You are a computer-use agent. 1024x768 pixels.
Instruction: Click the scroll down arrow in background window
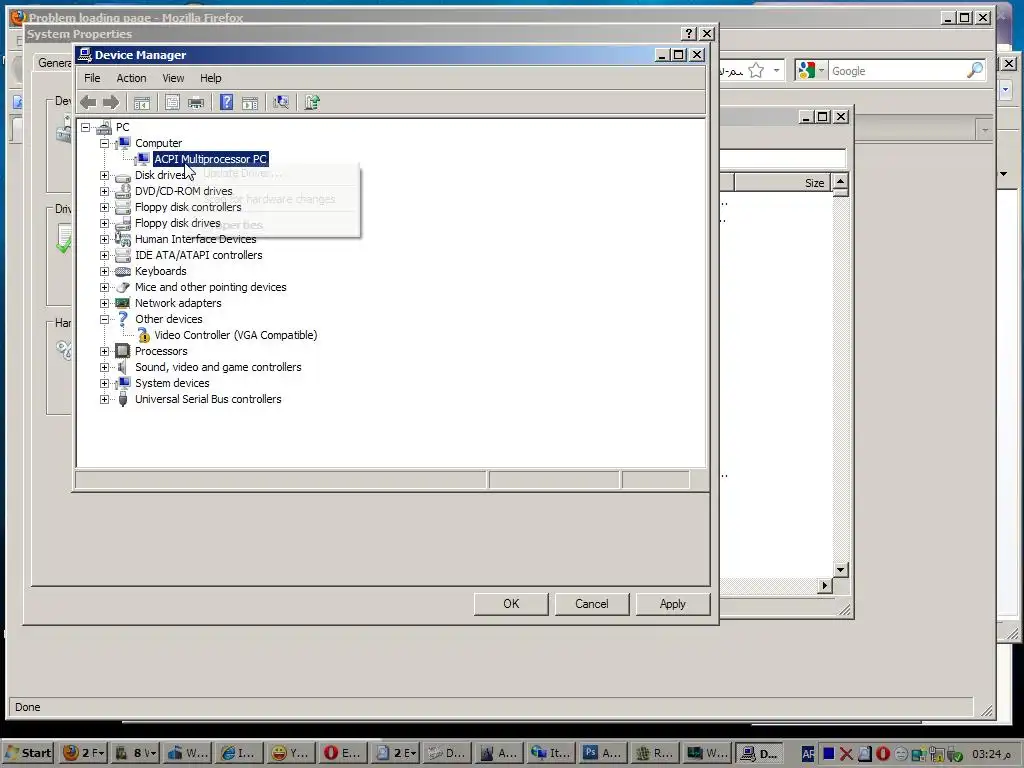point(840,569)
